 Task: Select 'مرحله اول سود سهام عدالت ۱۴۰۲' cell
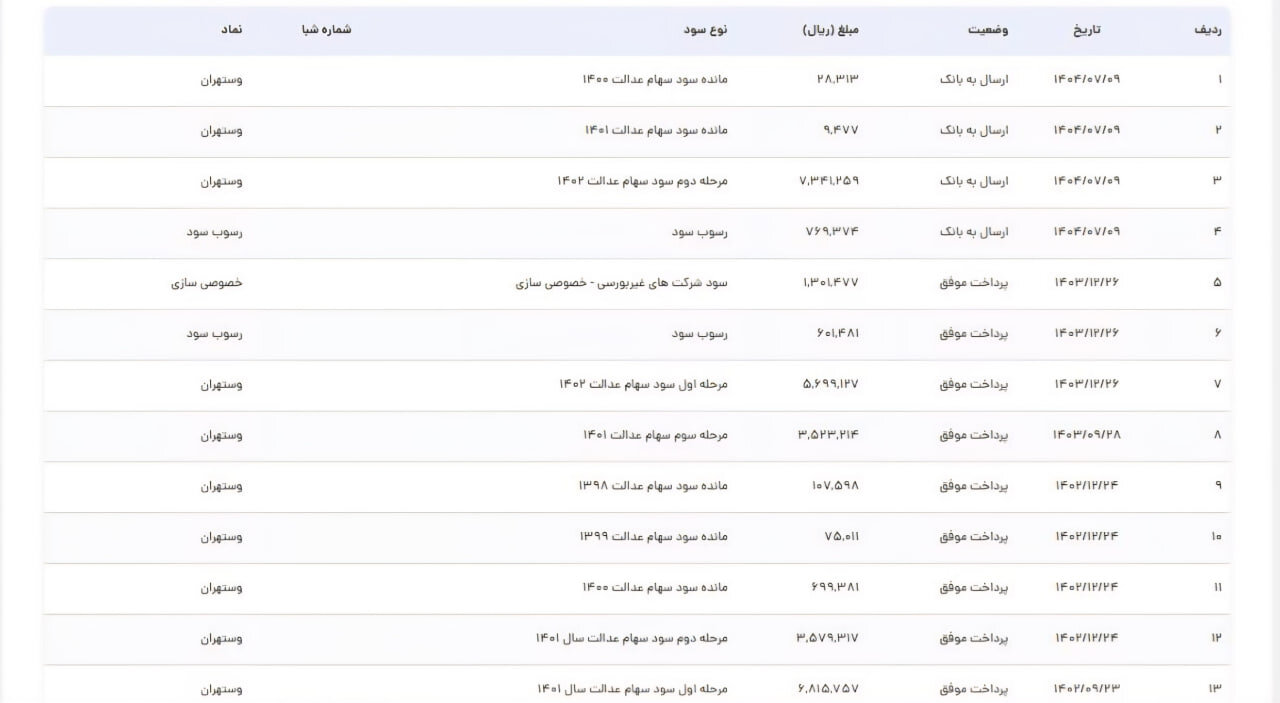[643, 385]
